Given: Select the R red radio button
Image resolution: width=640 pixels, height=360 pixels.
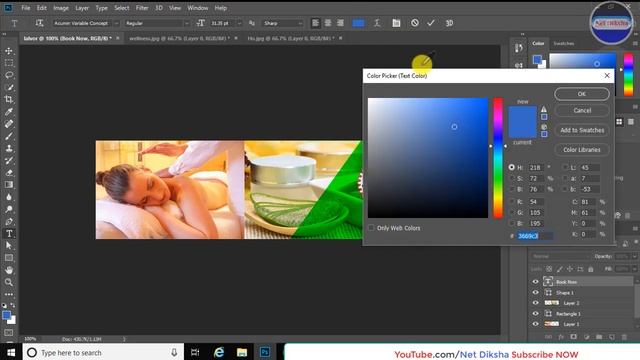Looking at the screenshot, I should [x=511, y=202].
